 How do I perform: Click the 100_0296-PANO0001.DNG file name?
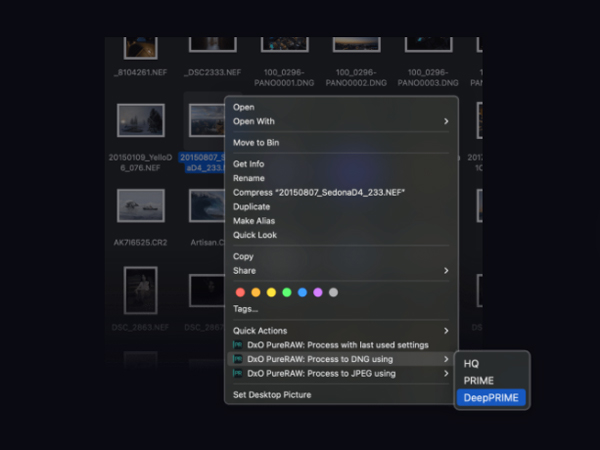[x=284, y=78]
